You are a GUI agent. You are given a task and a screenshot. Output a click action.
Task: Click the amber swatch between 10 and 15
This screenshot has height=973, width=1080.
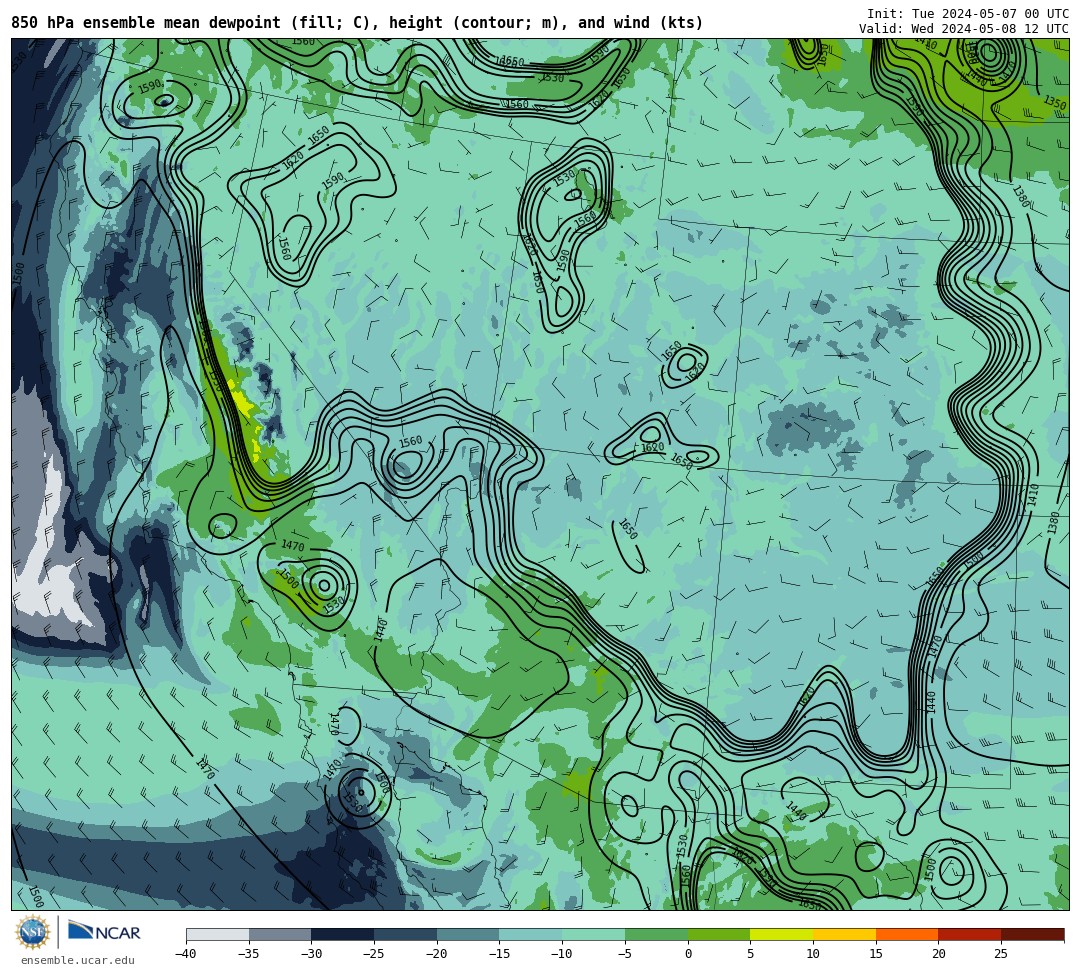[x=844, y=934]
